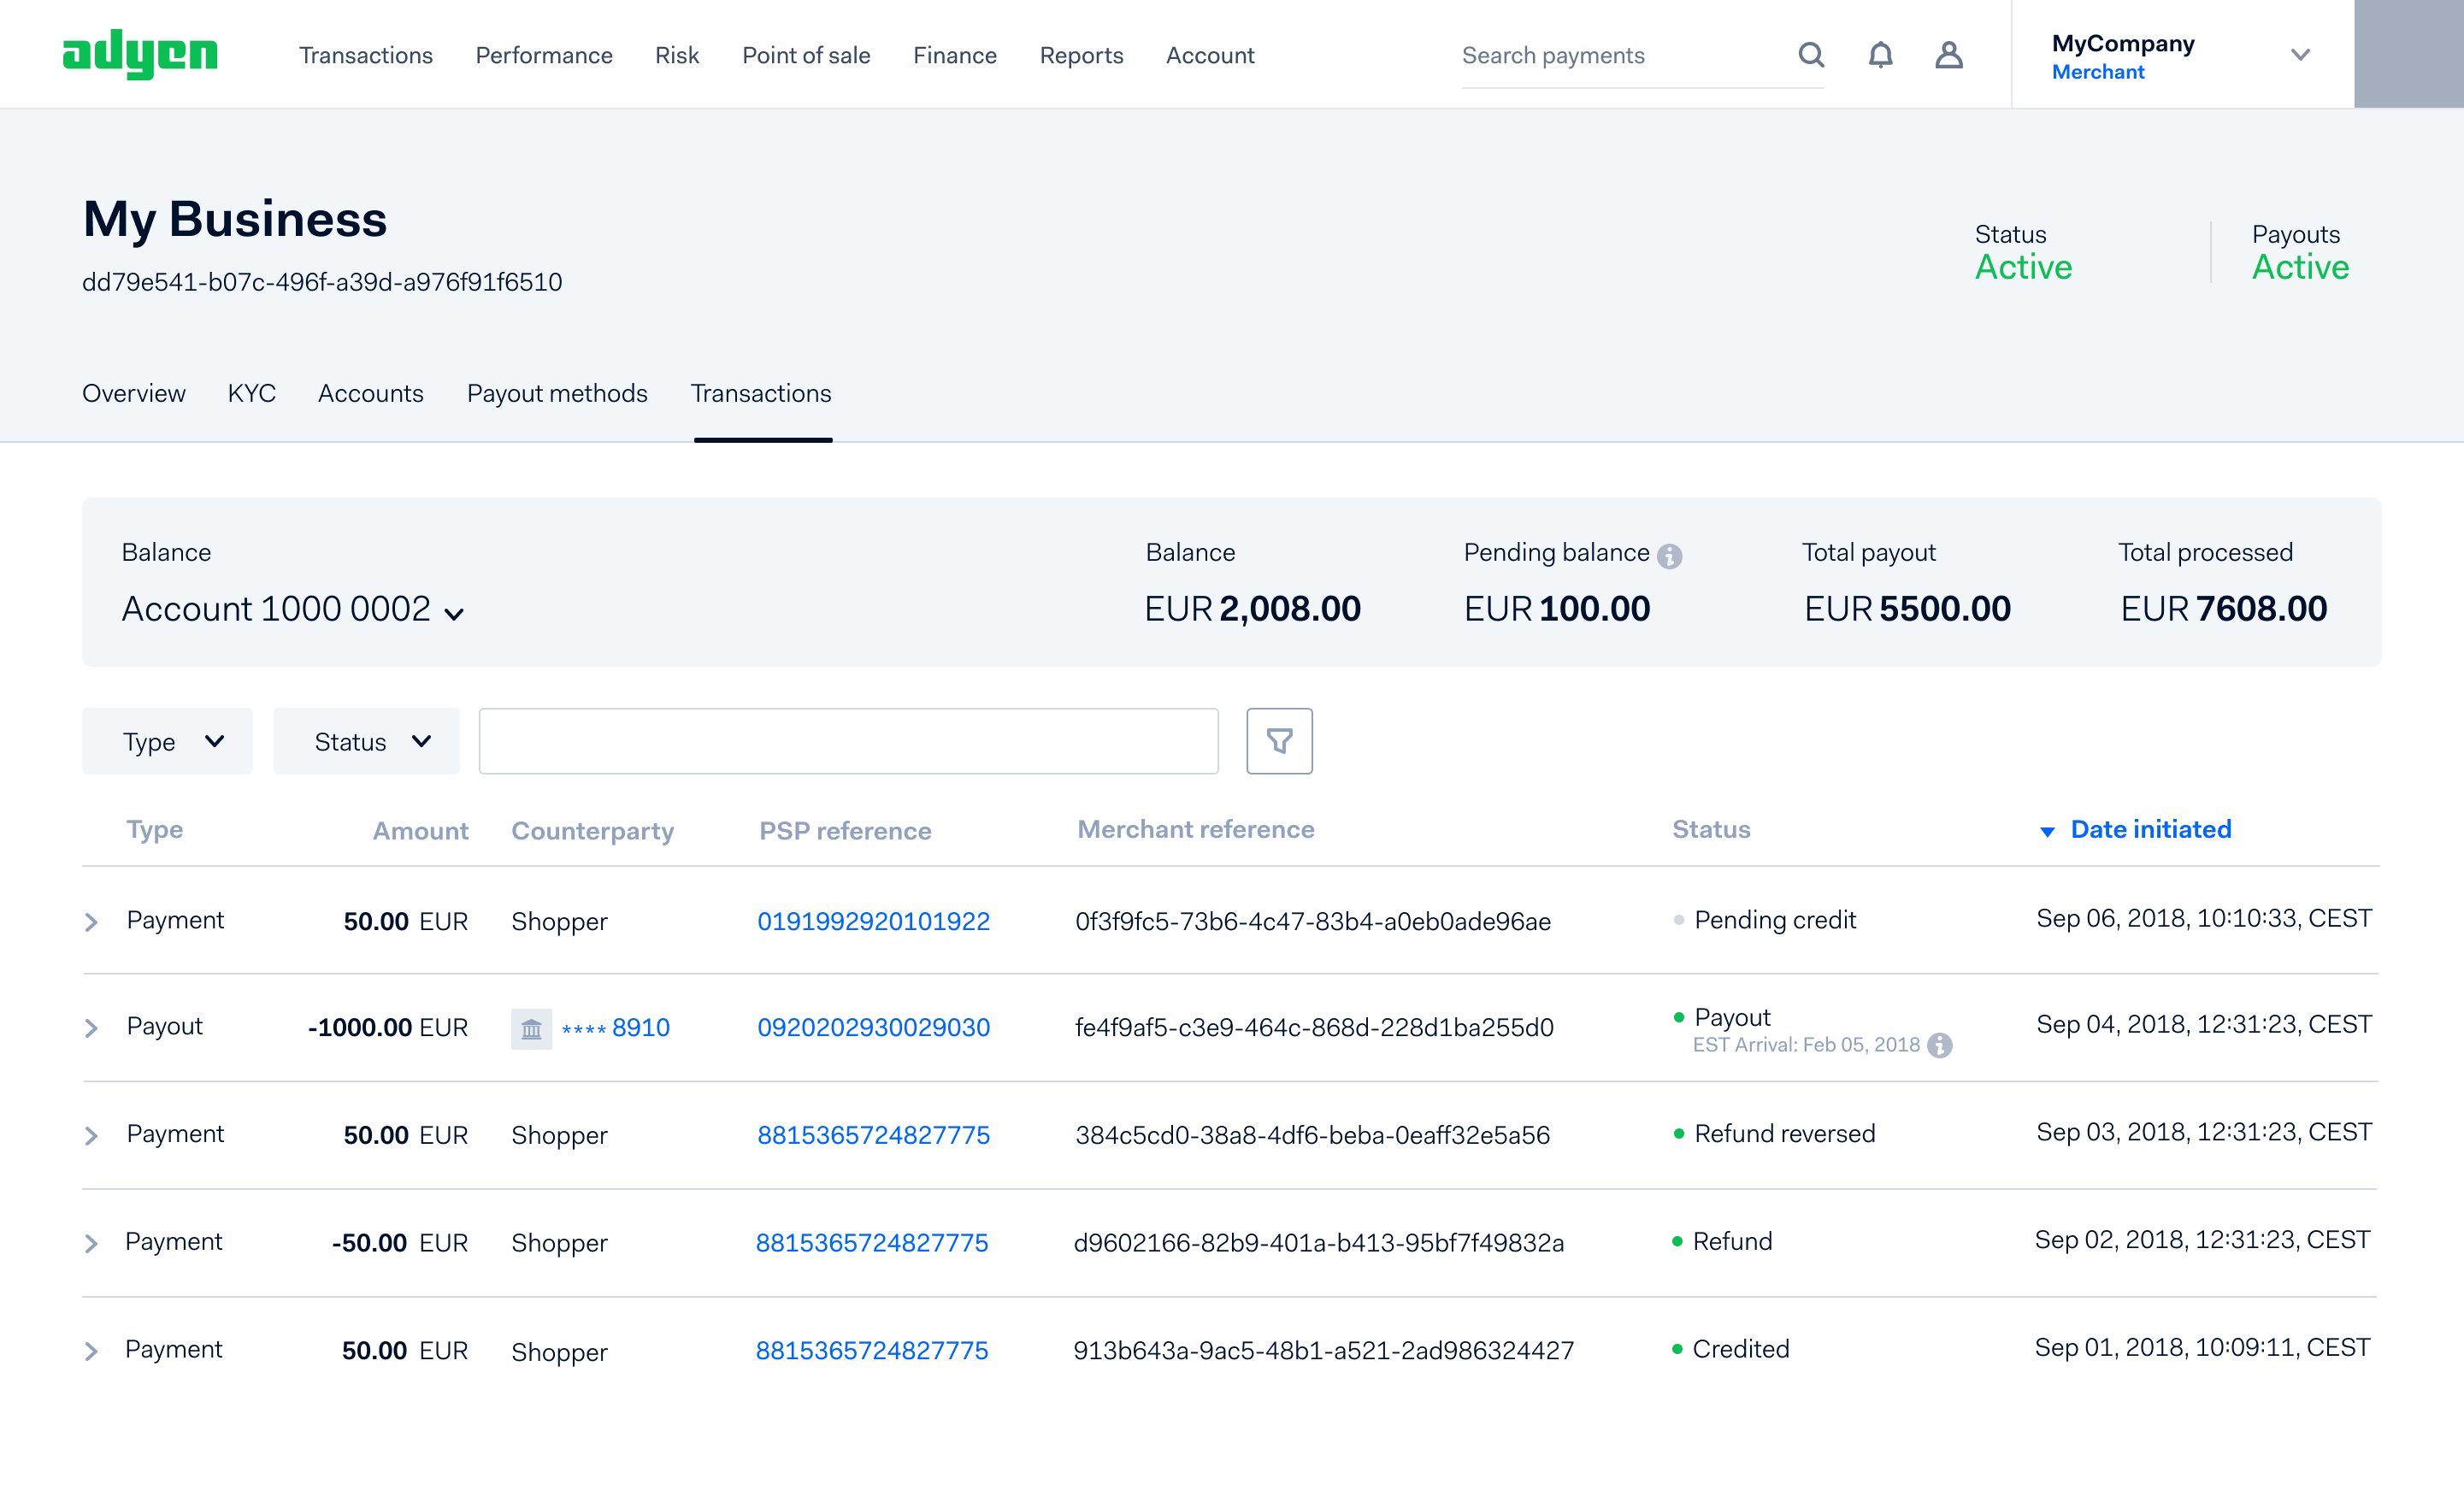The image size is (2464, 1496).
Task: Expand the Credited payment row
Action: coord(91,1351)
